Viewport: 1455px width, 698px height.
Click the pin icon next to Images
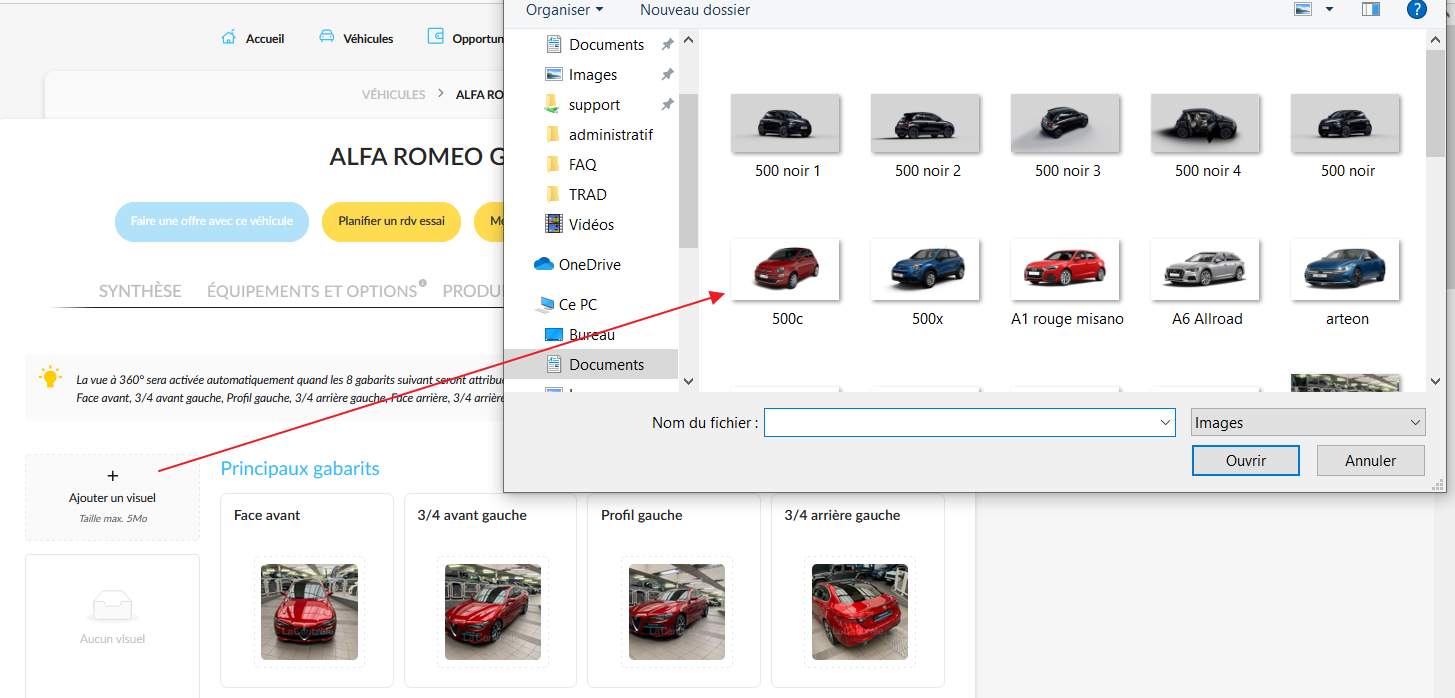coord(667,75)
